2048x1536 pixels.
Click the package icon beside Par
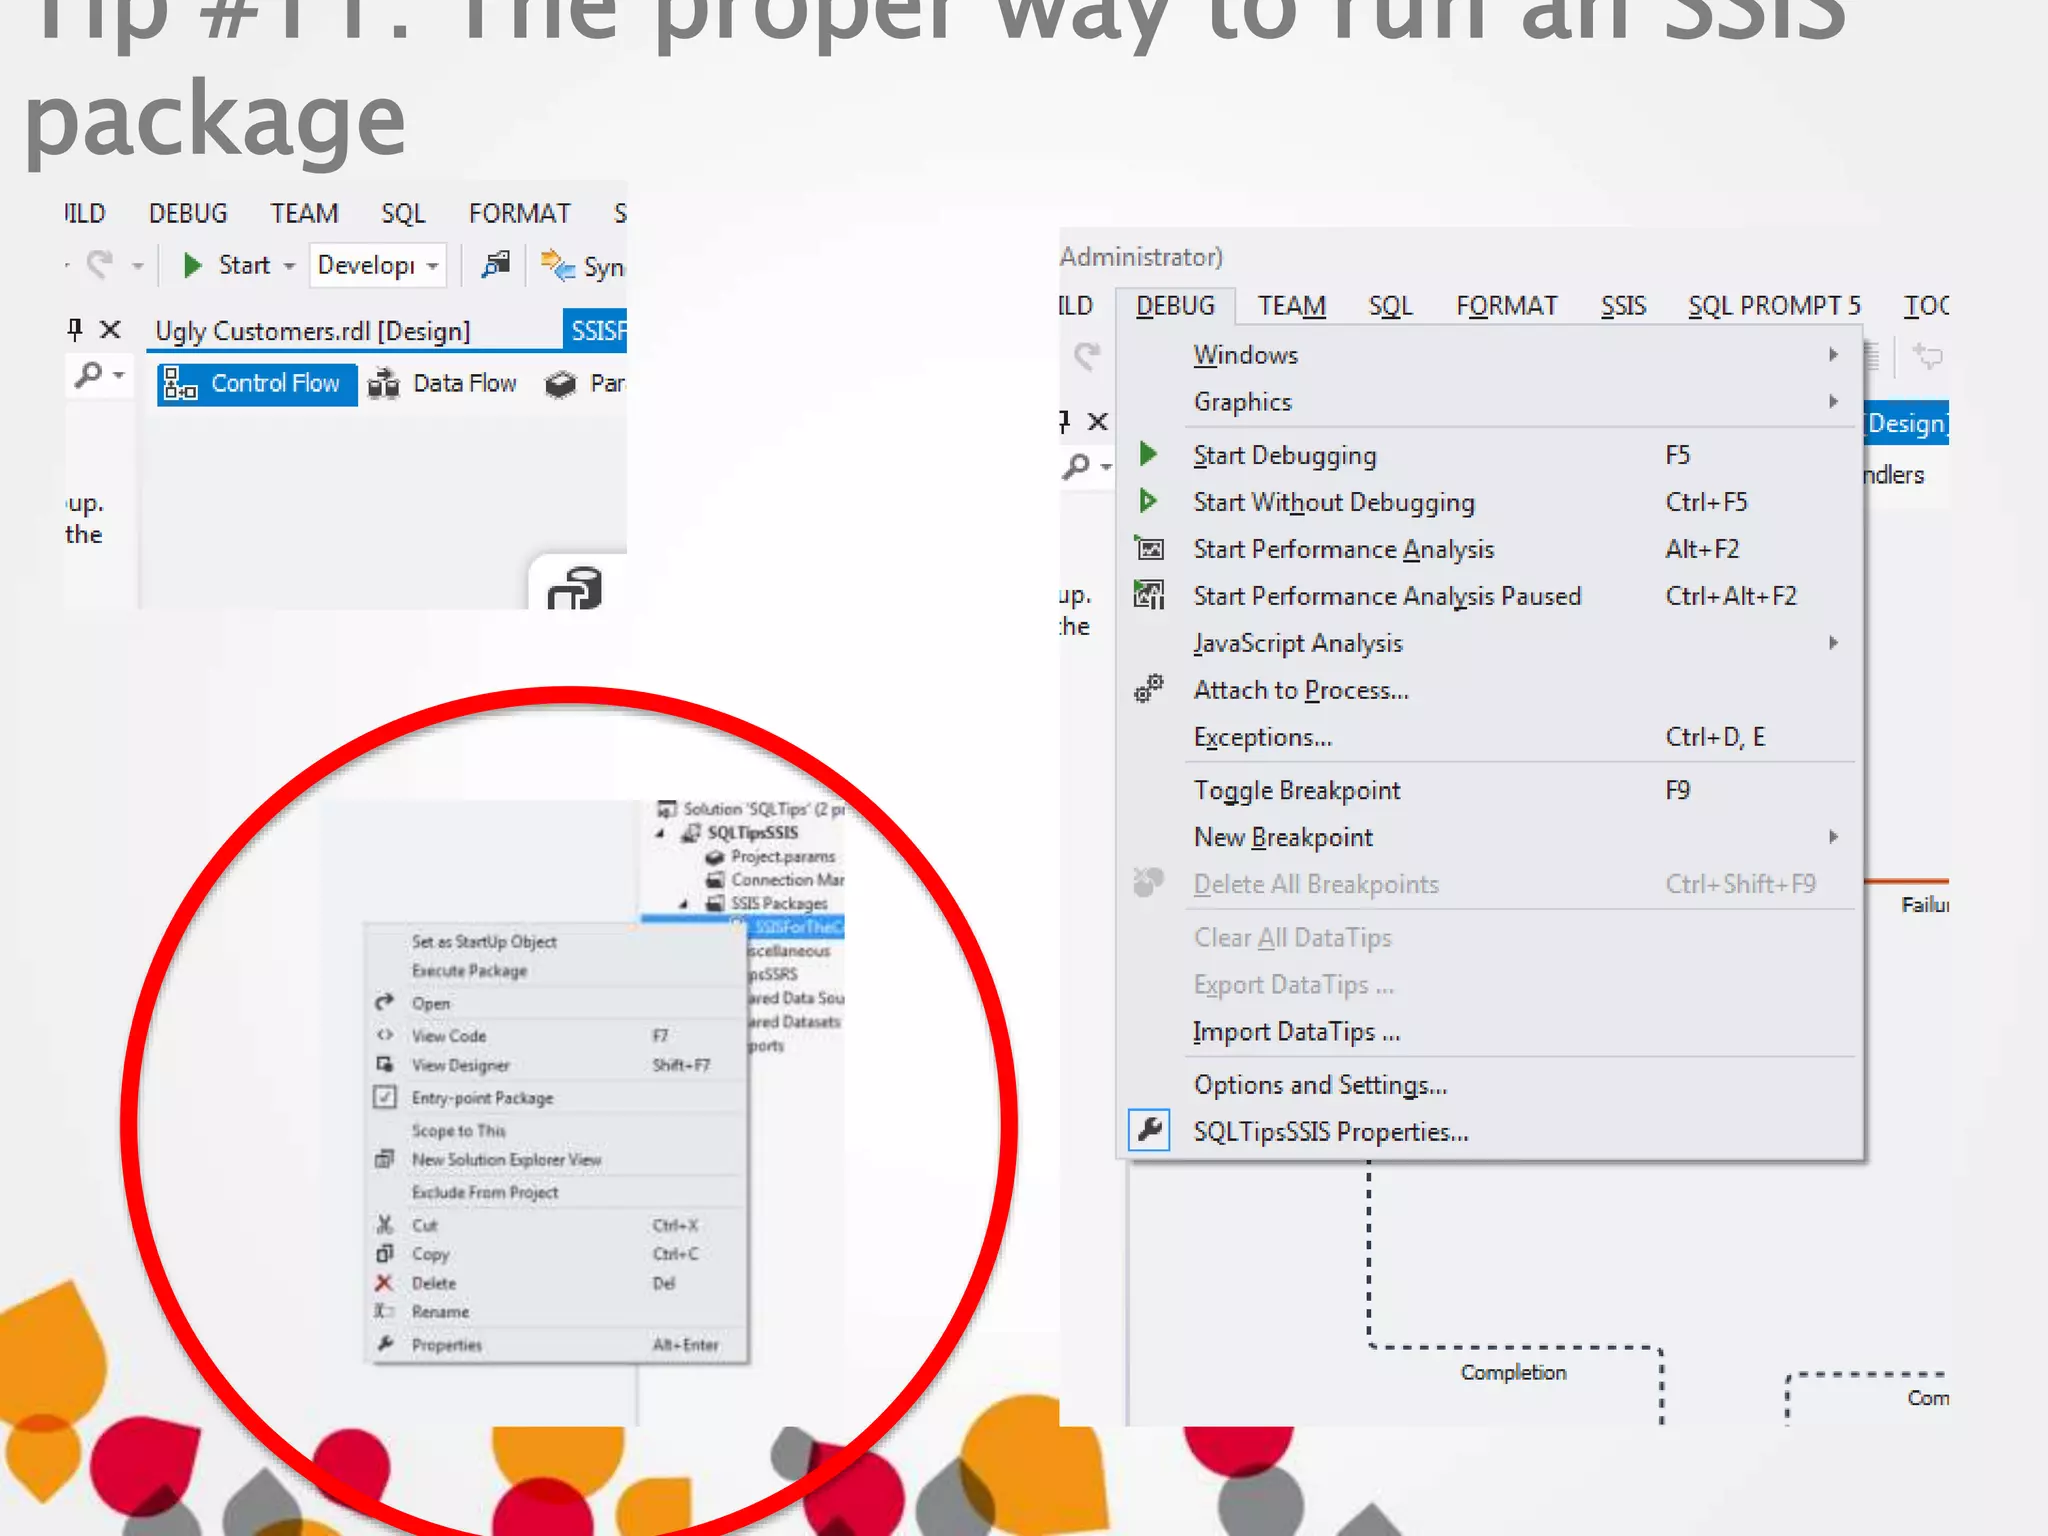point(560,384)
